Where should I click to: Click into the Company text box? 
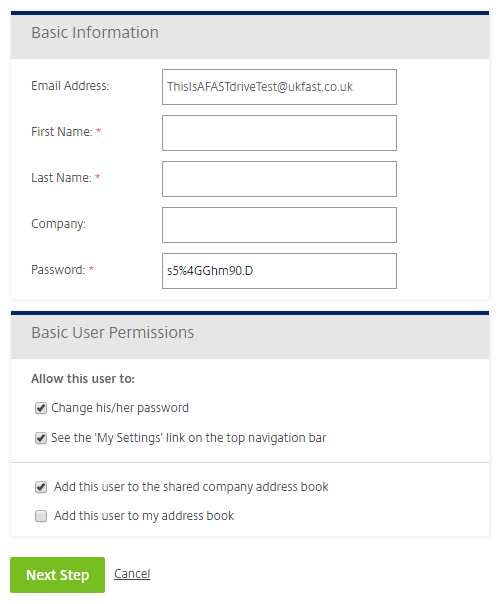(x=279, y=225)
